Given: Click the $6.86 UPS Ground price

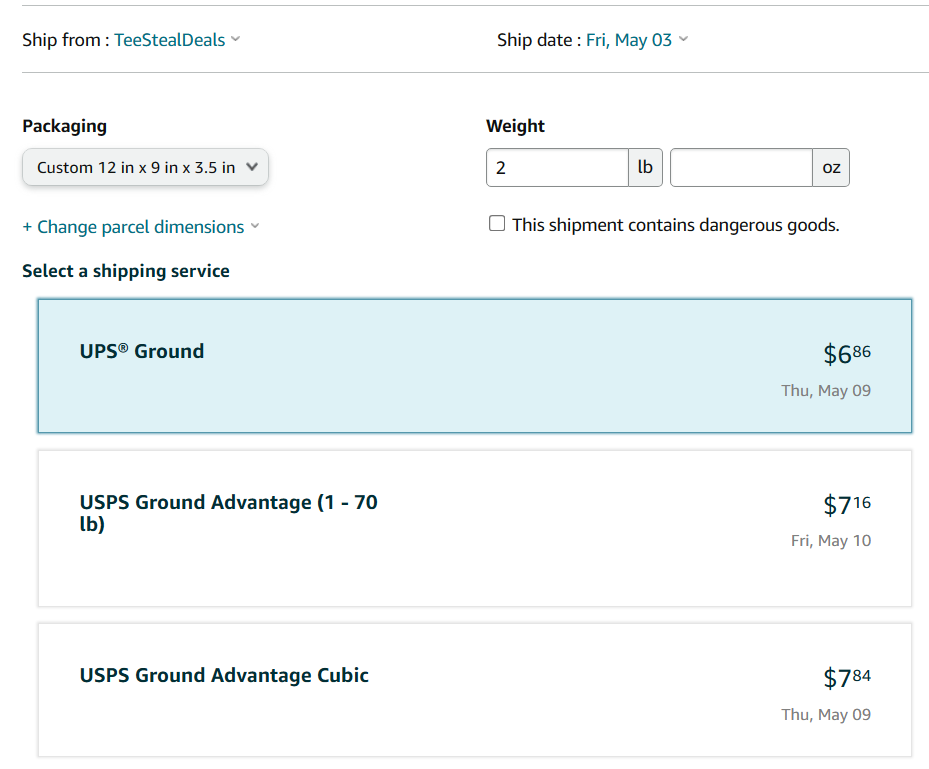Looking at the screenshot, I should tap(847, 354).
